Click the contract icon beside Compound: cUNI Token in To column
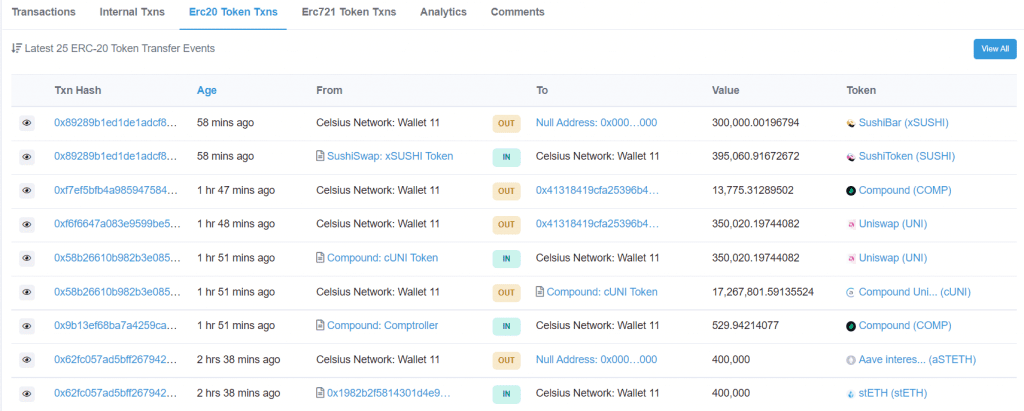 [539, 291]
